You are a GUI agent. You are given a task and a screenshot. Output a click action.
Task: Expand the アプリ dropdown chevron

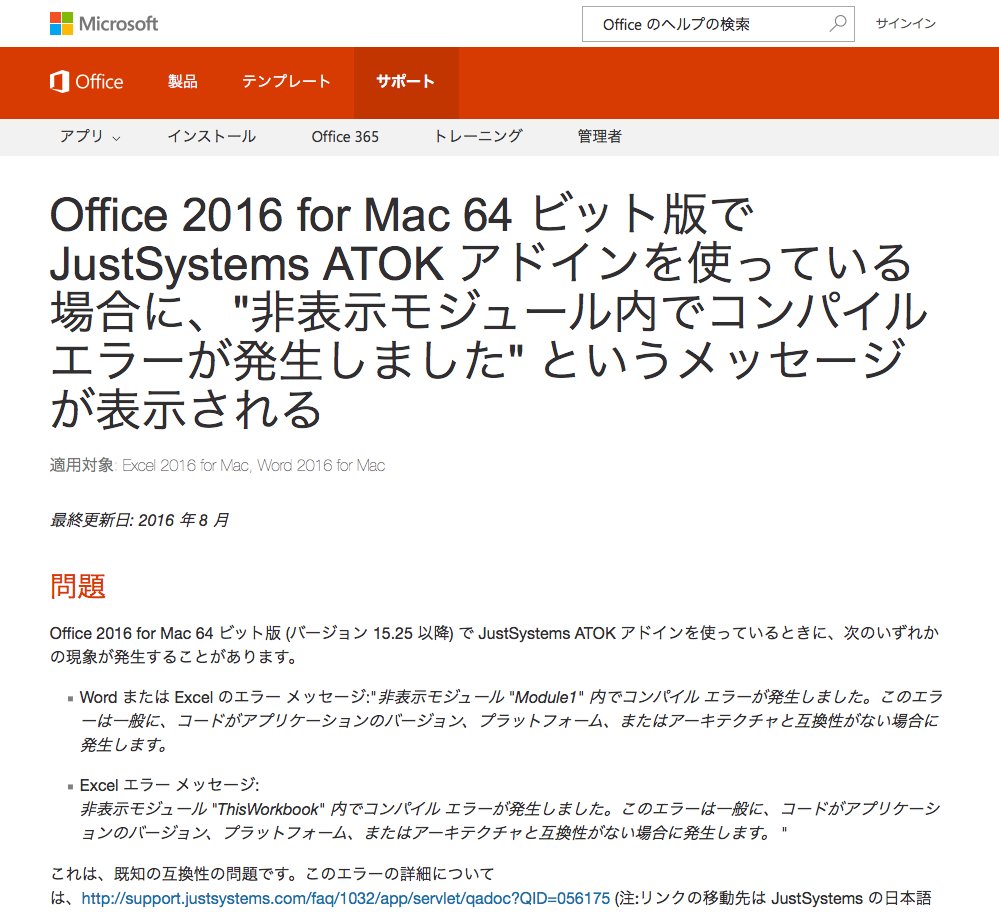coord(116,138)
